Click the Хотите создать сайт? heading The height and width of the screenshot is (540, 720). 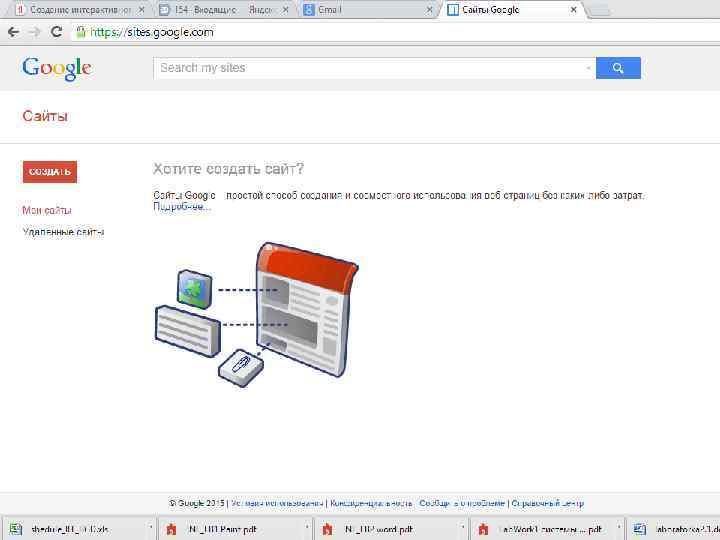(x=228, y=169)
